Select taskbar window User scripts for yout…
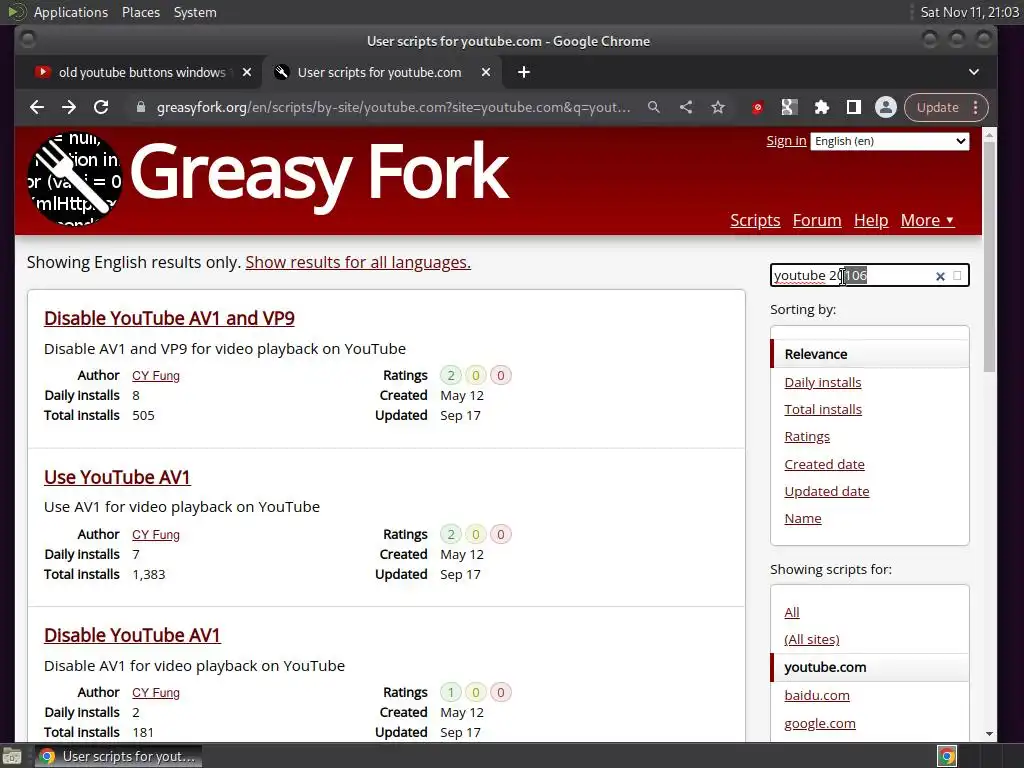The height and width of the screenshot is (768, 1024). 118,756
